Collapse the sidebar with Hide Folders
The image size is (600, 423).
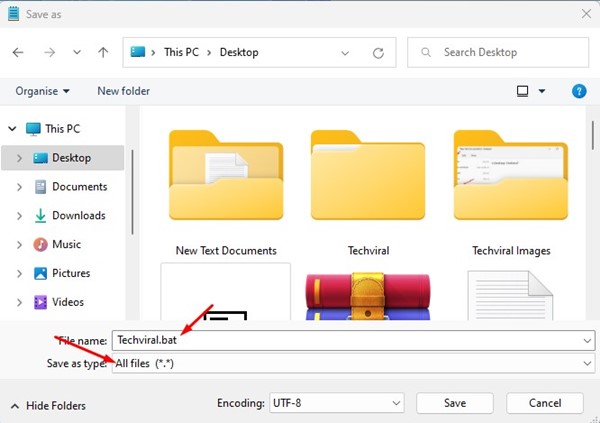coord(48,406)
